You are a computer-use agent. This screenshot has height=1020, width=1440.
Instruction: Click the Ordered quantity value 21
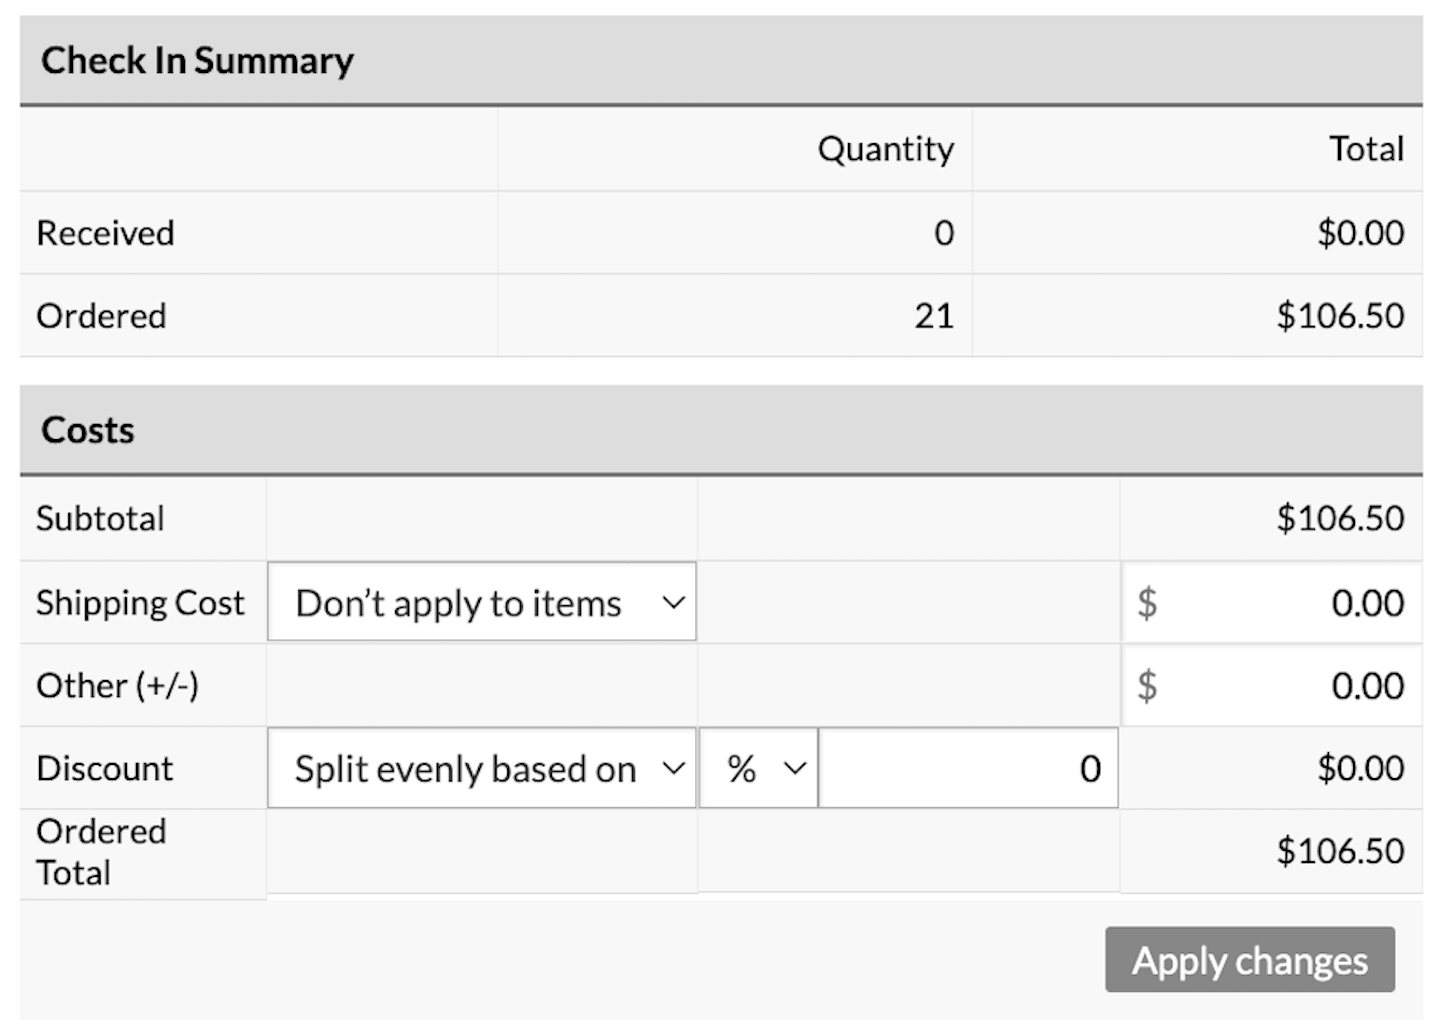pos(933,316)
